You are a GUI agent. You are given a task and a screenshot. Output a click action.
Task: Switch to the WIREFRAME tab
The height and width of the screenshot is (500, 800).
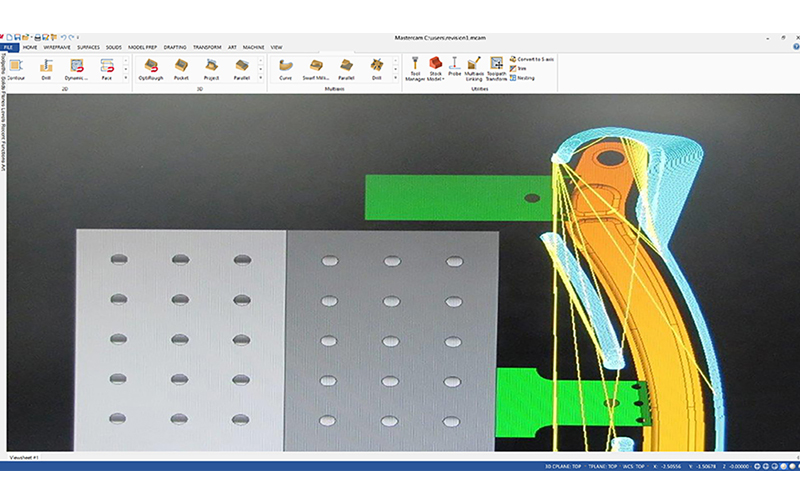[57, 47]
